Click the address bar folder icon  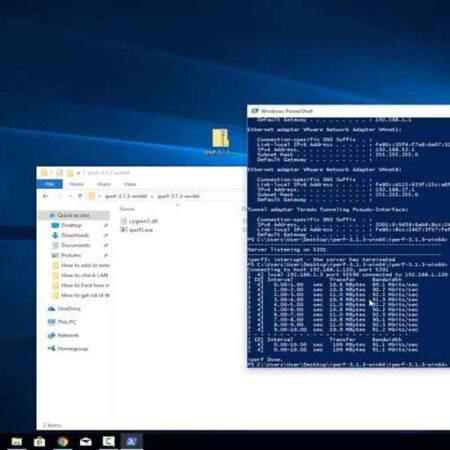[91, 196]
